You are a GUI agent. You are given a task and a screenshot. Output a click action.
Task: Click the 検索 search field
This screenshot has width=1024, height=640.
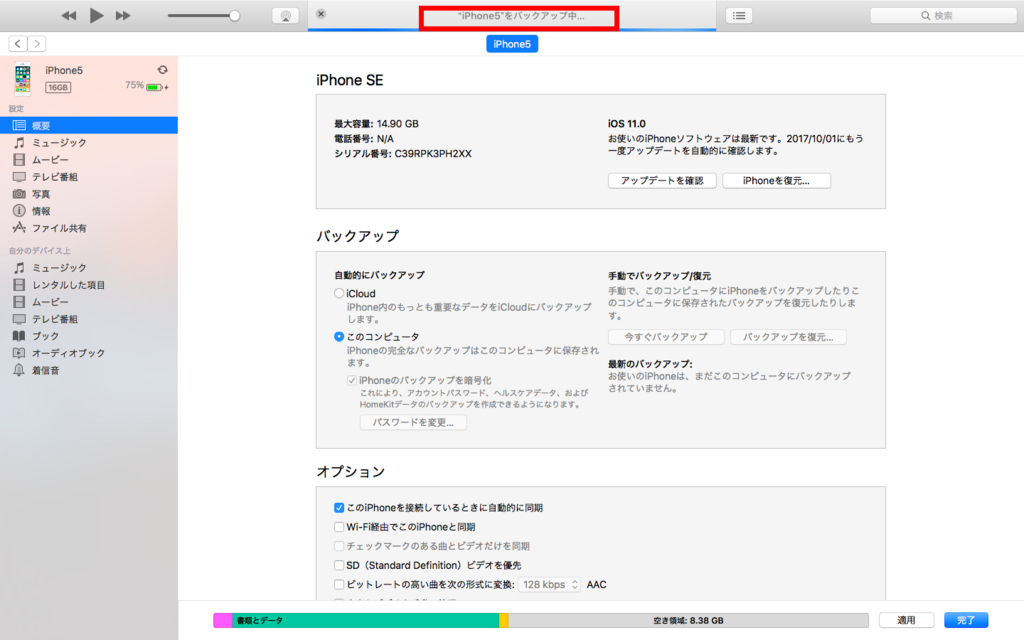943,16
